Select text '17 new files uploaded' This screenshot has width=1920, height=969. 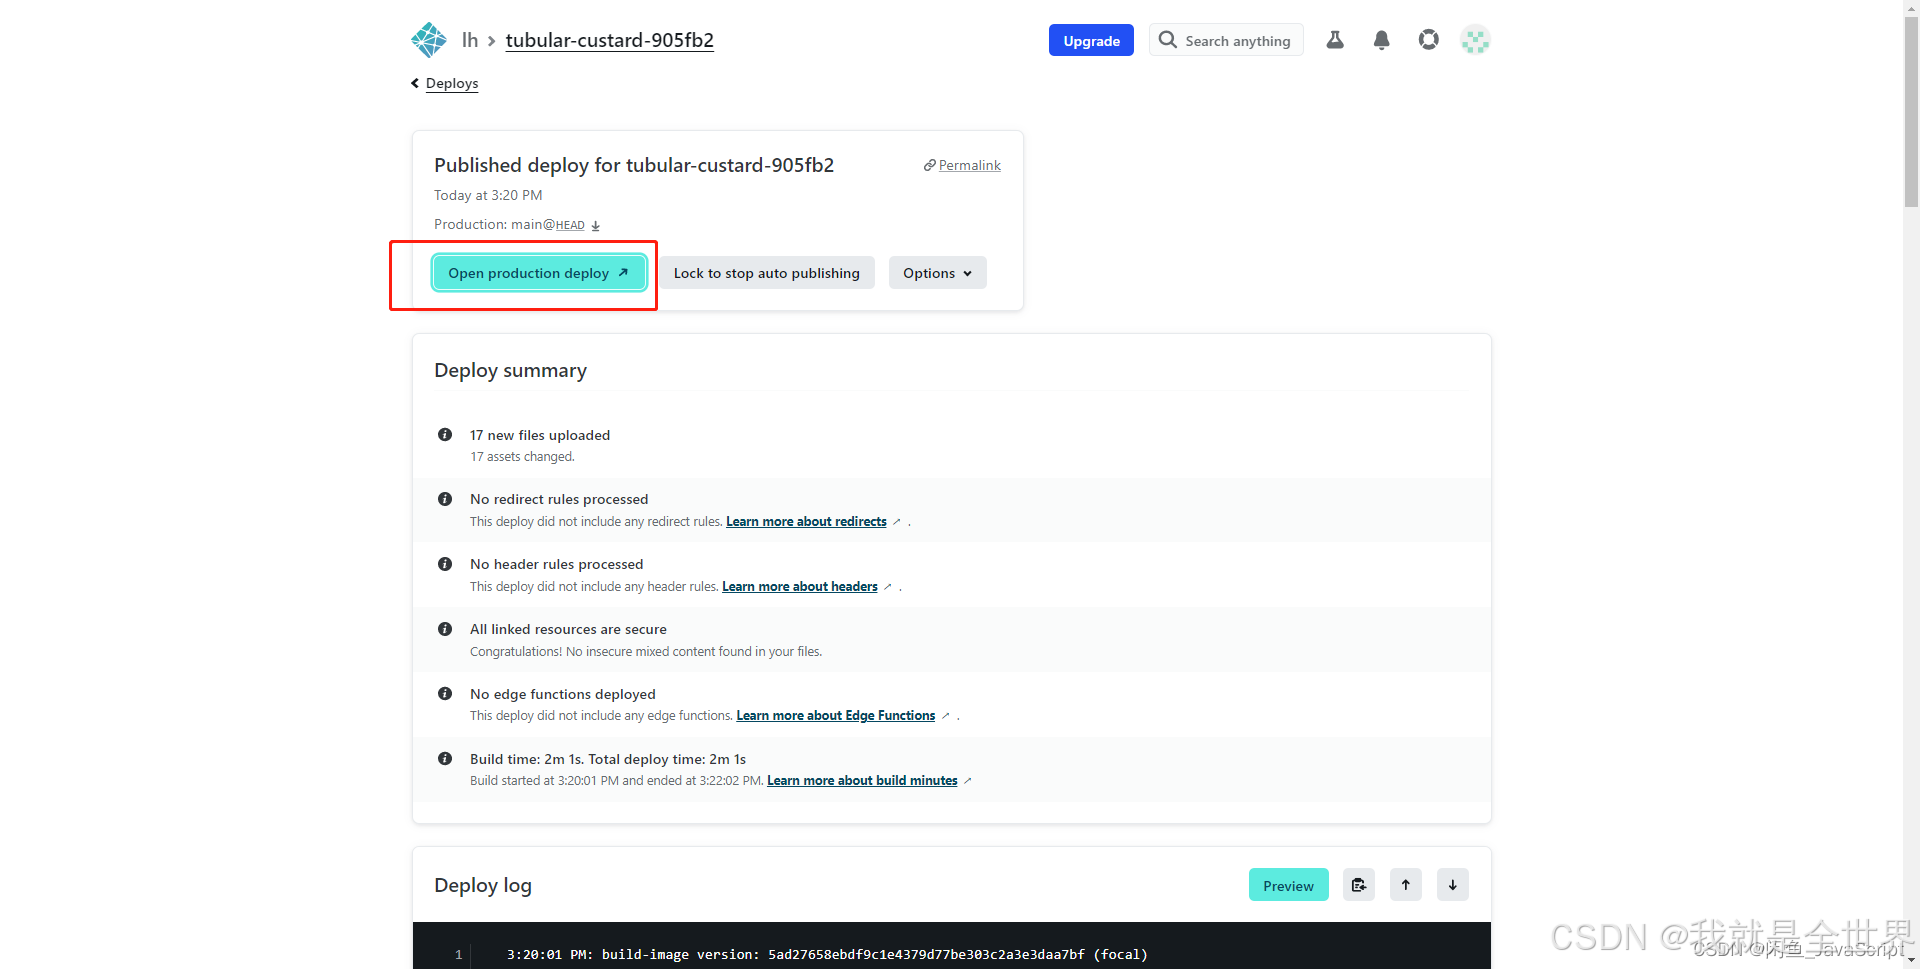540,435
